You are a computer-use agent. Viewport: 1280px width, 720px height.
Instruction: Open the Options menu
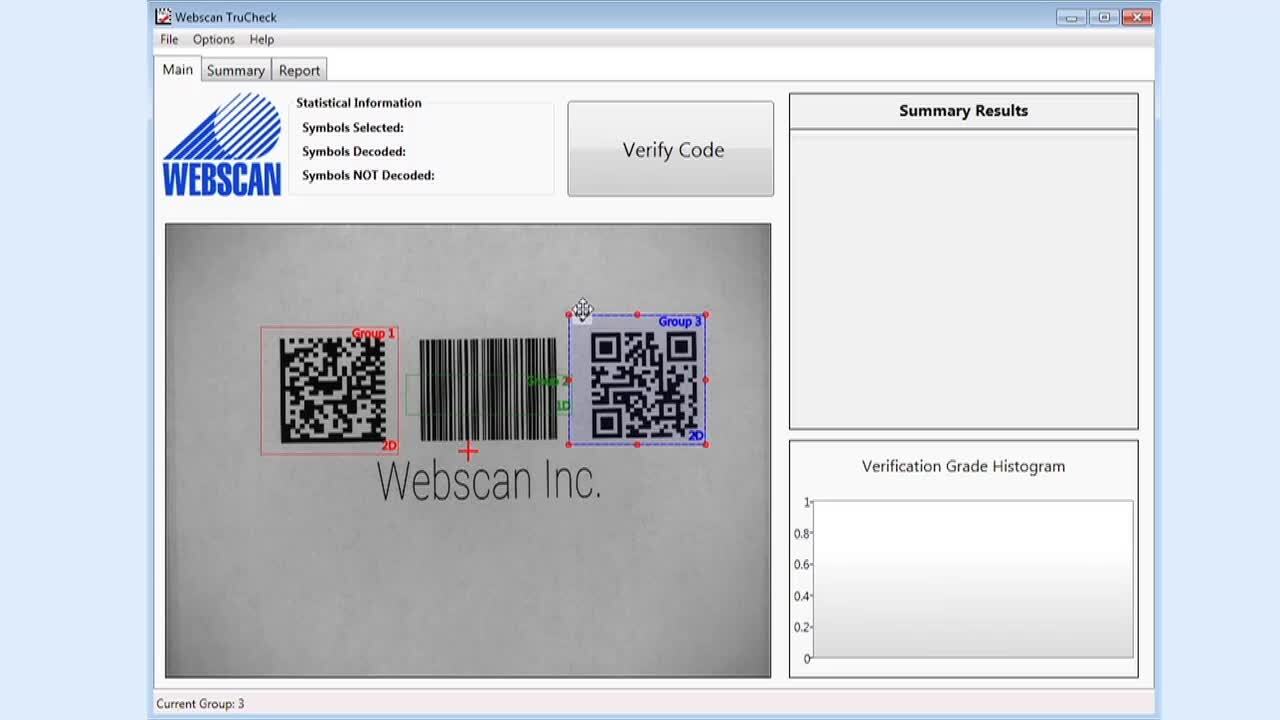(214, 39)
